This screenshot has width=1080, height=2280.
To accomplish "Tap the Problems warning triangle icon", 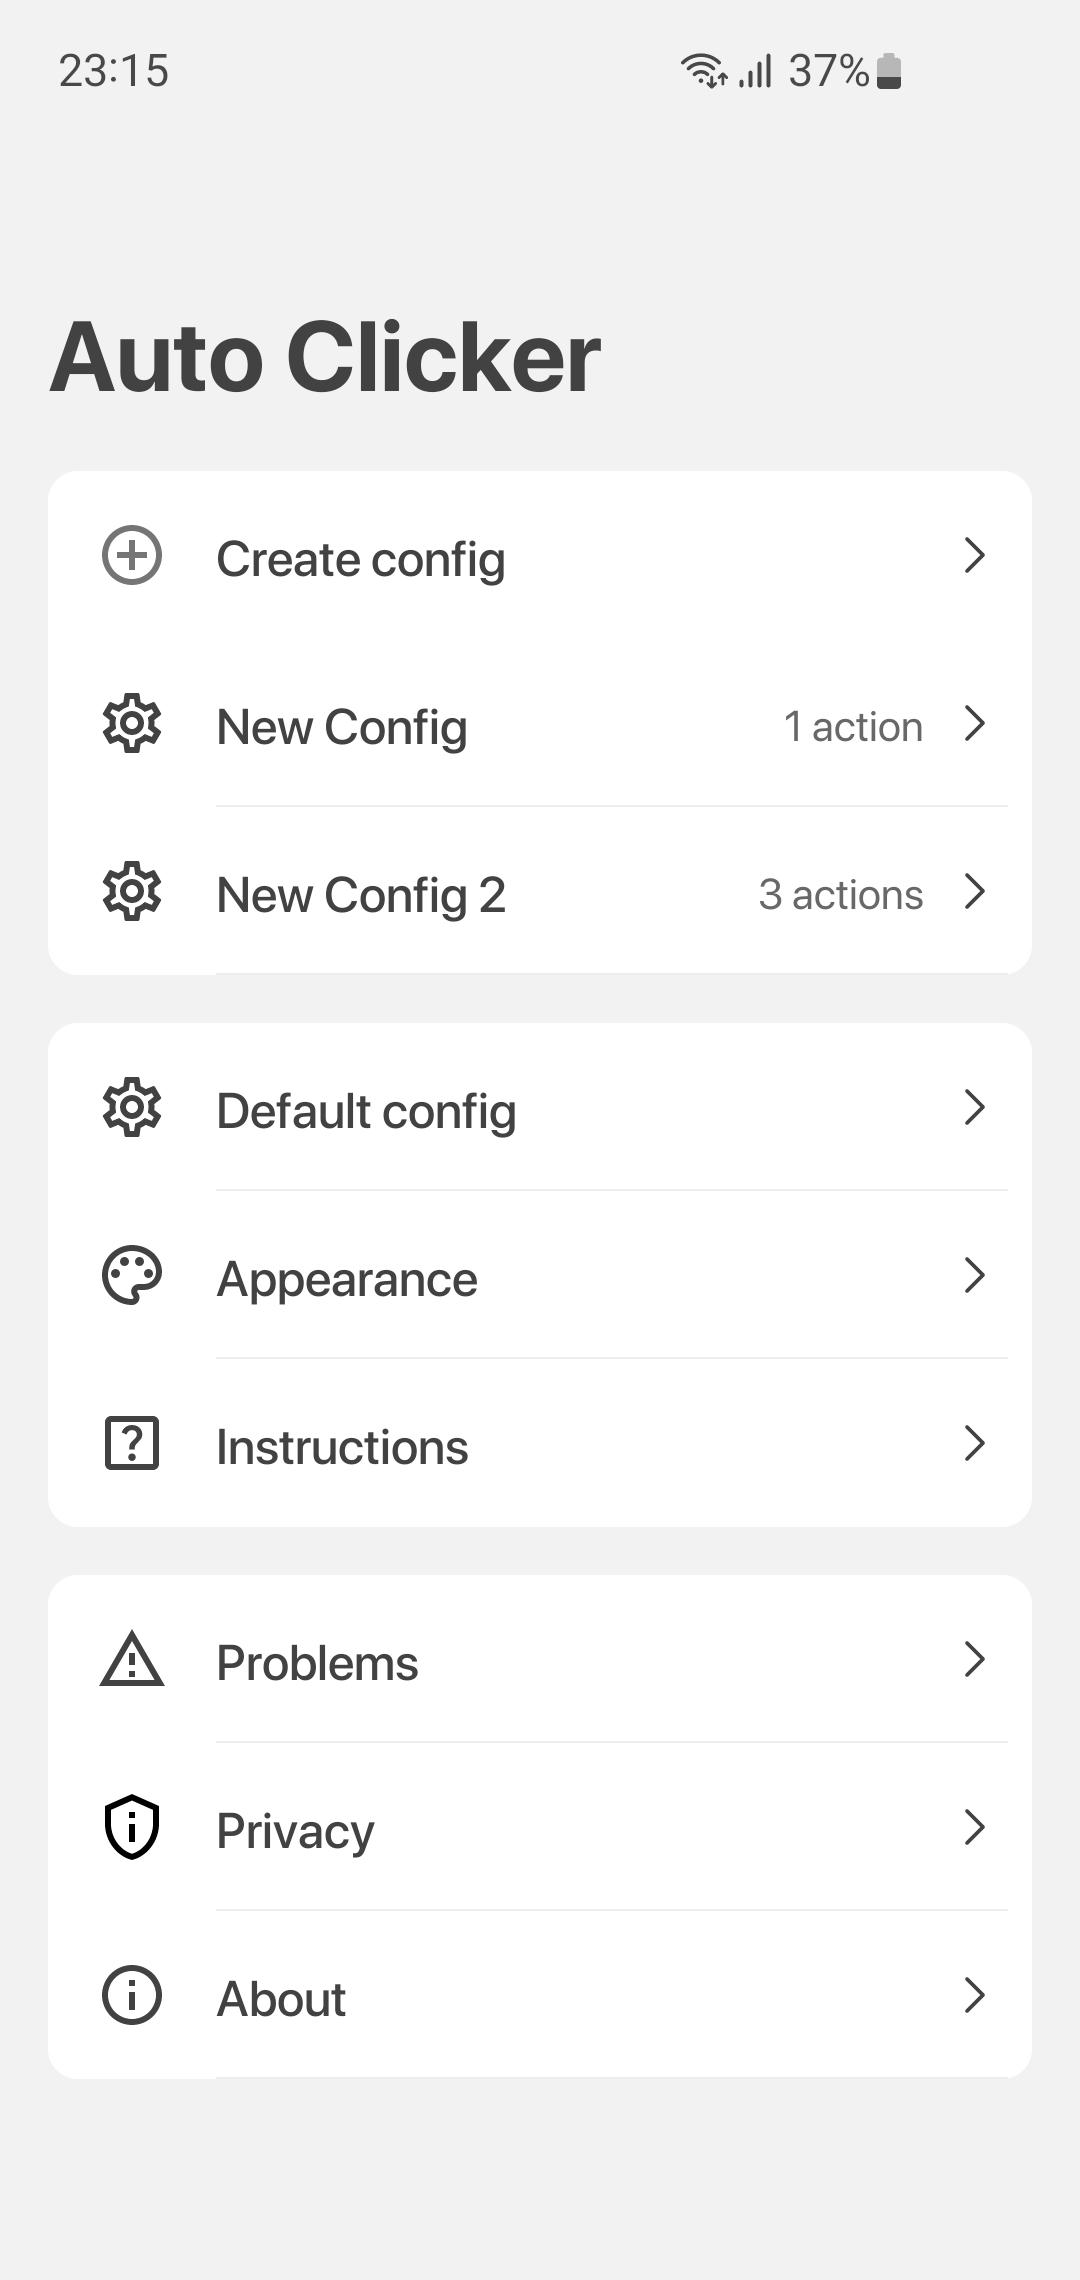I will [x=132, y=1659].
